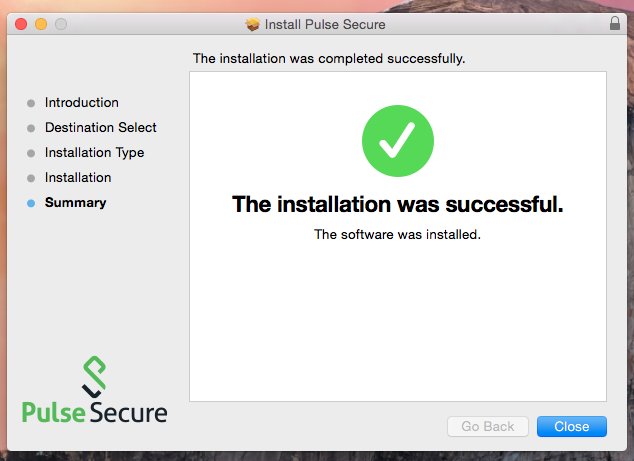Select the Introduction step in sidebar
634x461 pixels.
[x=82, y=103]
